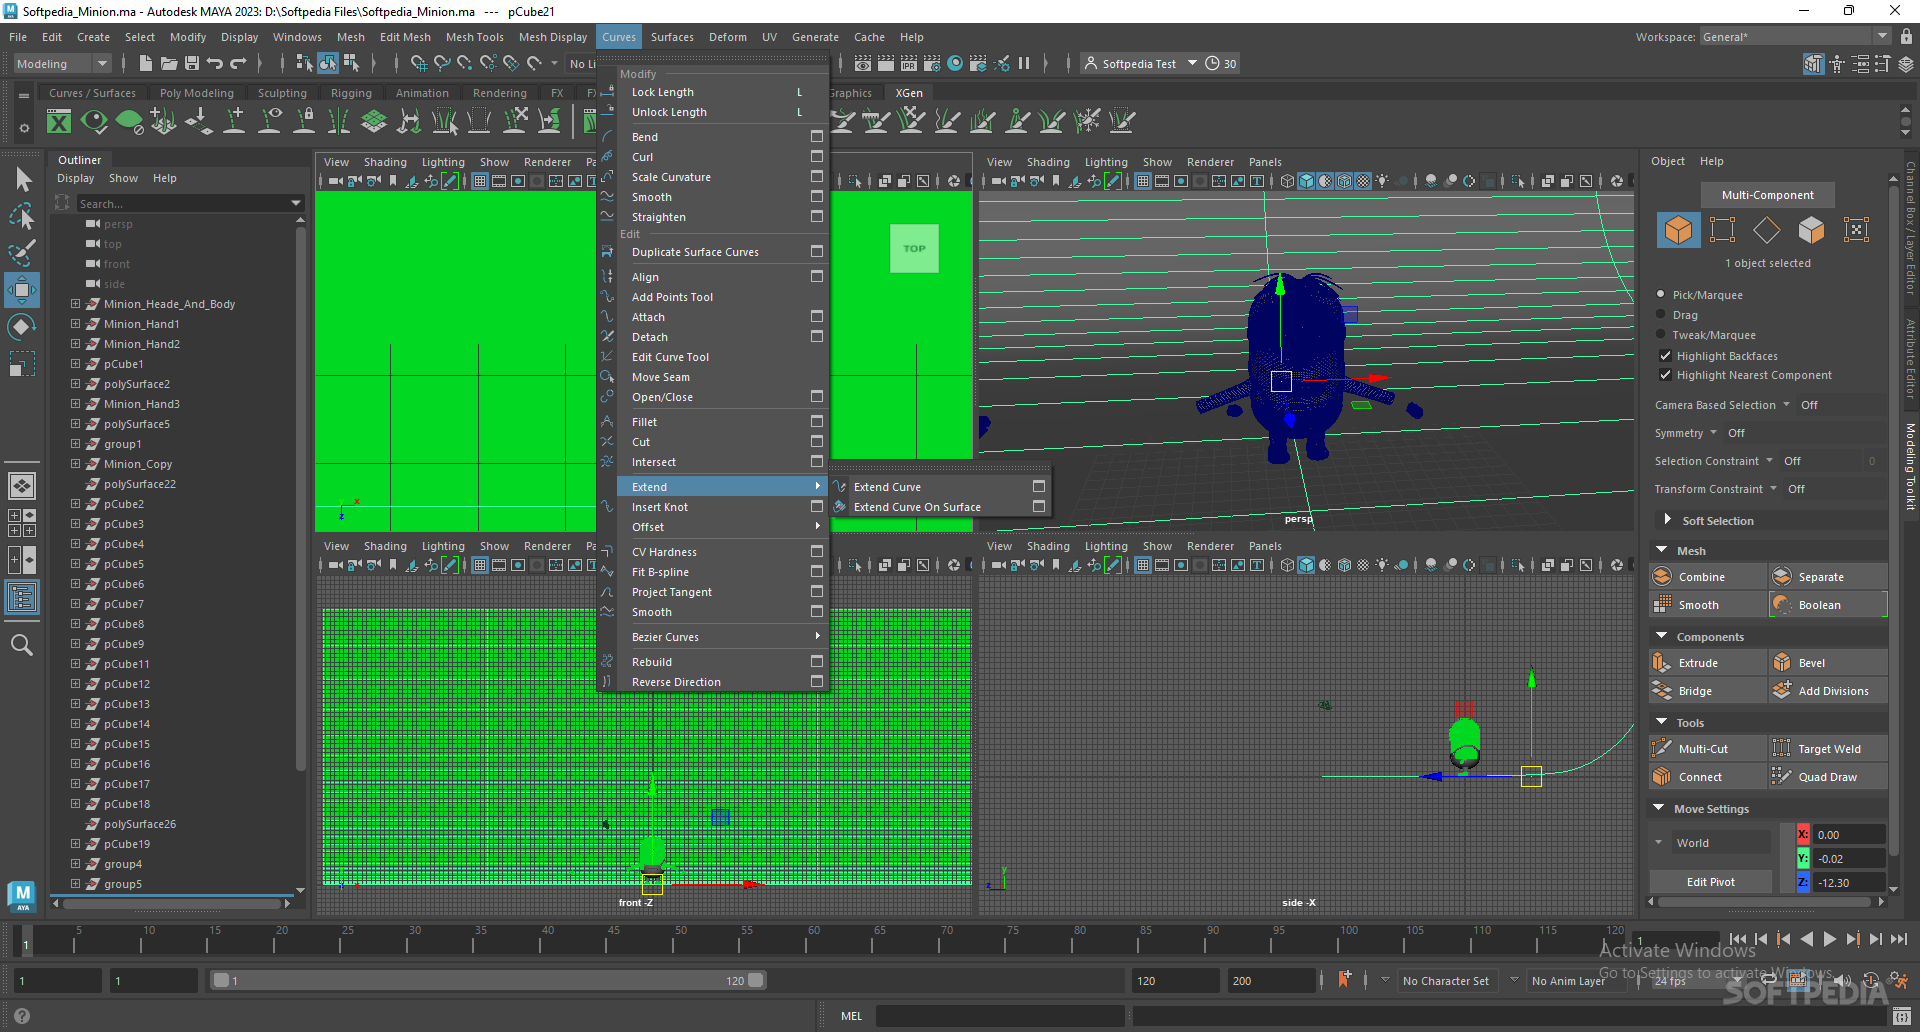The image size is (1920, 1032).
Task: Click the Object selection cube icon
Action: [x=1679, y=230]
